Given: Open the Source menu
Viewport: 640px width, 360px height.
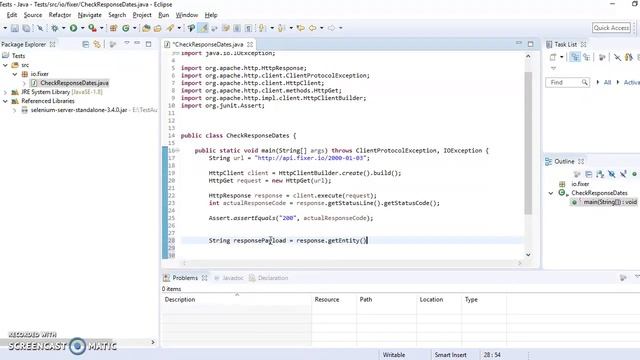Looking at the screenshot, I should 33,15.
